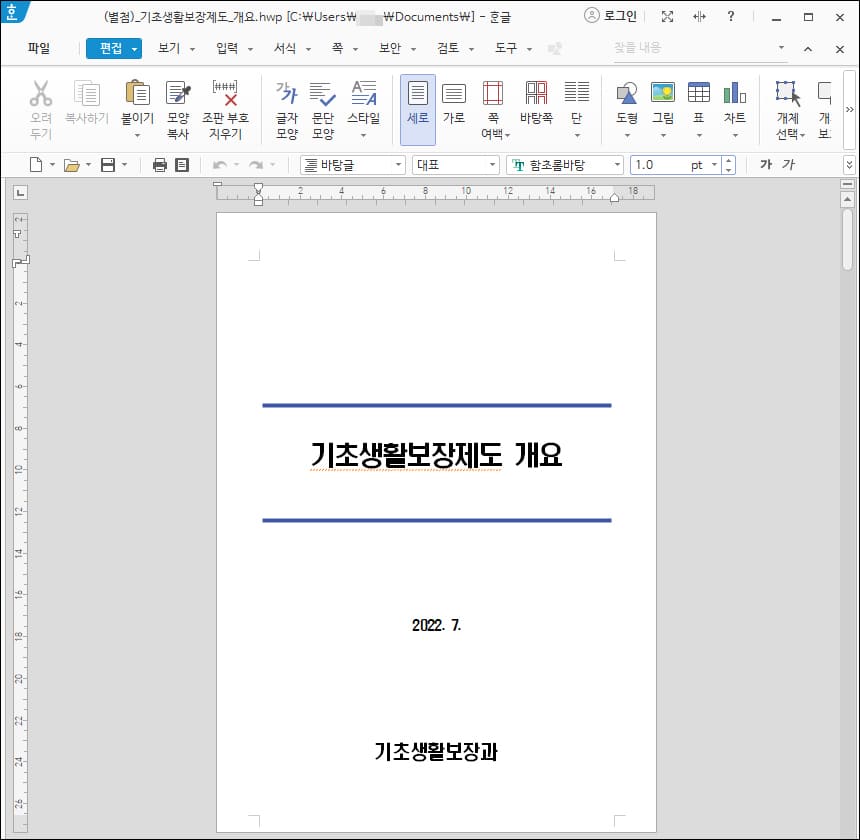Screen dimensions: 860x840
Task: Expand the Paste (붙이기) dropdown arrow
Action: tap(137, 135)
